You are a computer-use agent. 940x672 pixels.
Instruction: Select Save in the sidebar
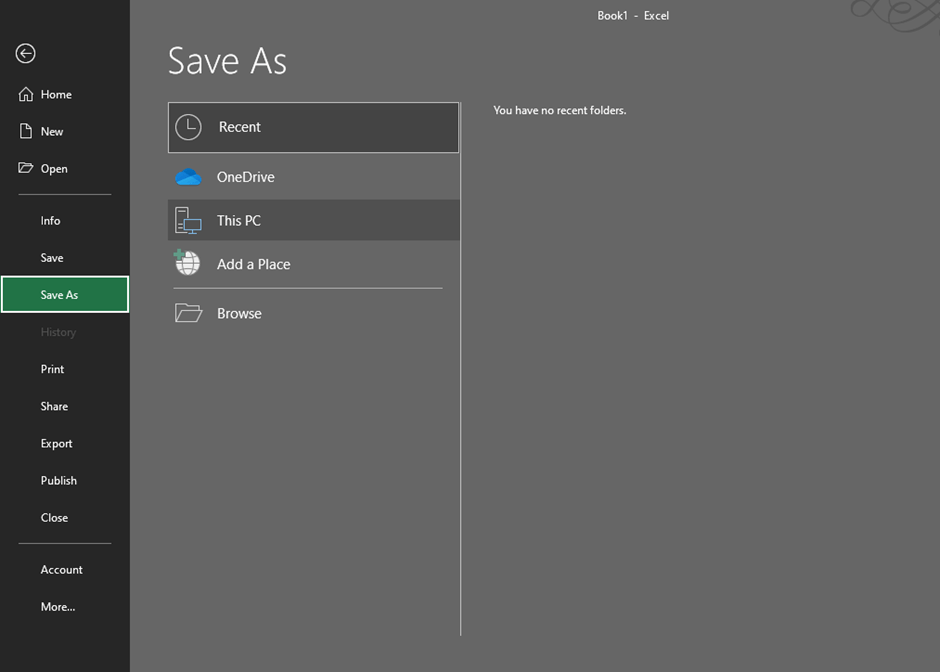pos(52,258)
